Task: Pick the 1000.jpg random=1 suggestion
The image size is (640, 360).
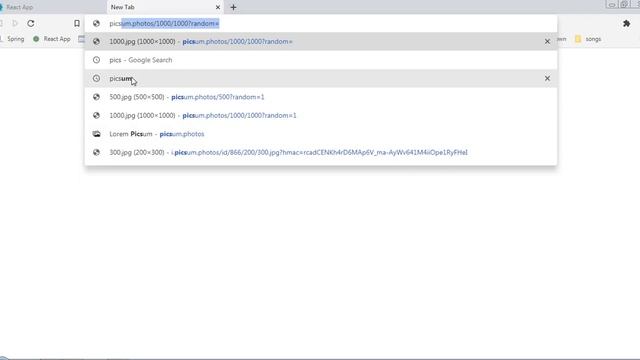Action: tap(321, 116)
